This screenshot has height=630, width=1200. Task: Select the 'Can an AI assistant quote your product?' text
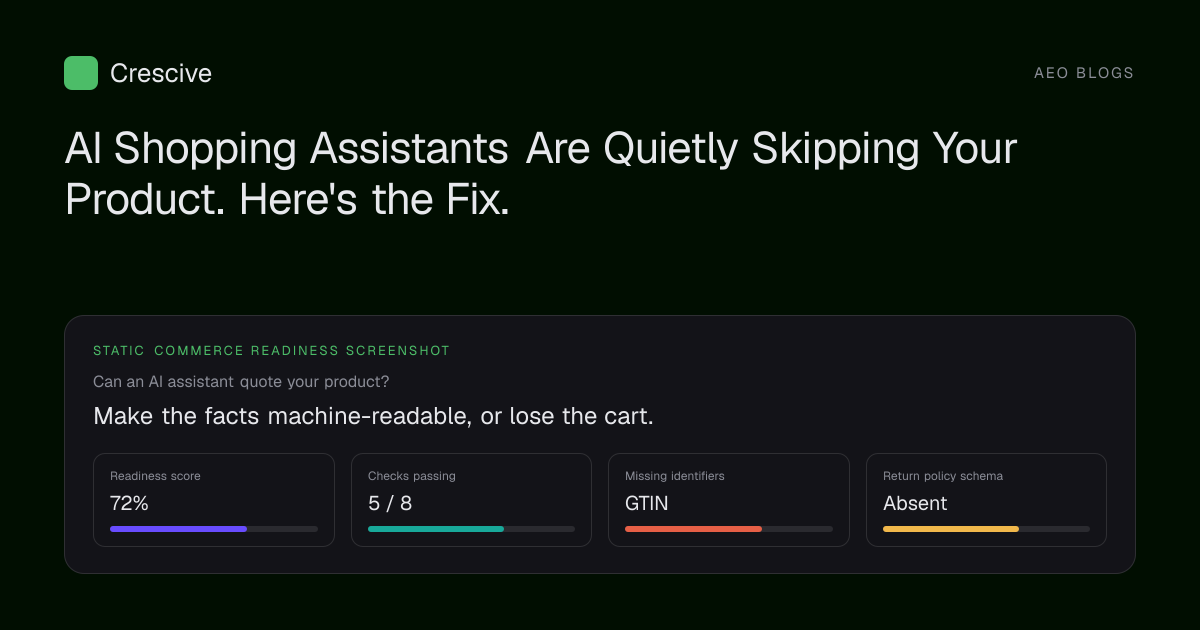241,381
